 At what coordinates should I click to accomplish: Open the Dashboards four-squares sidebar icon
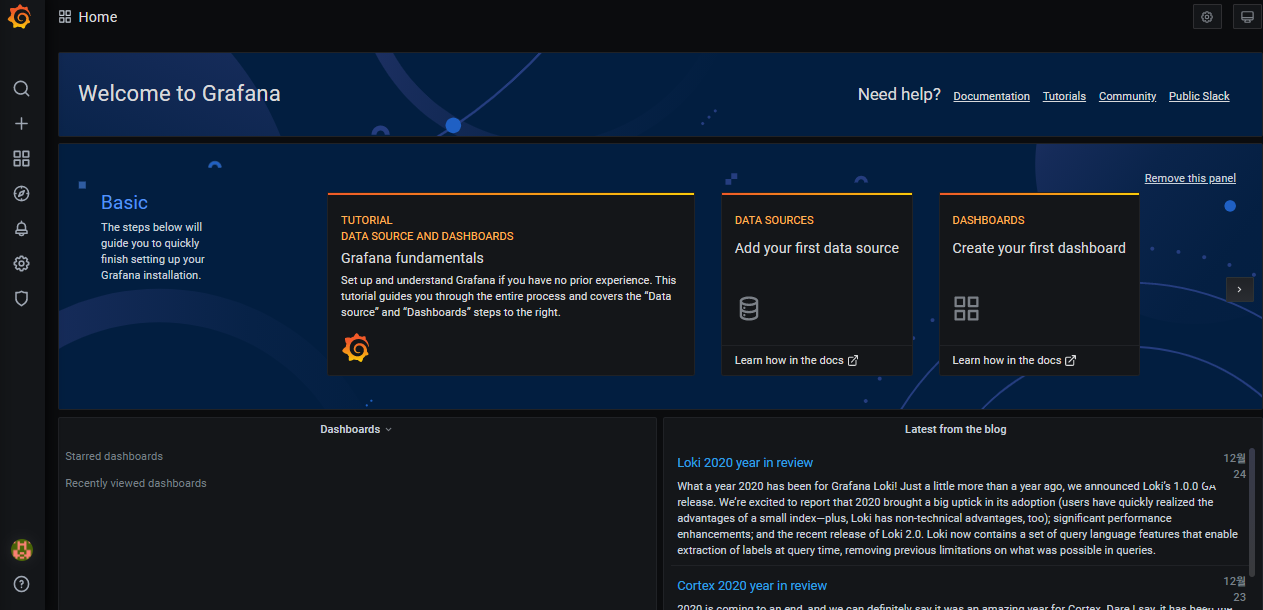(x=21, y=158)
